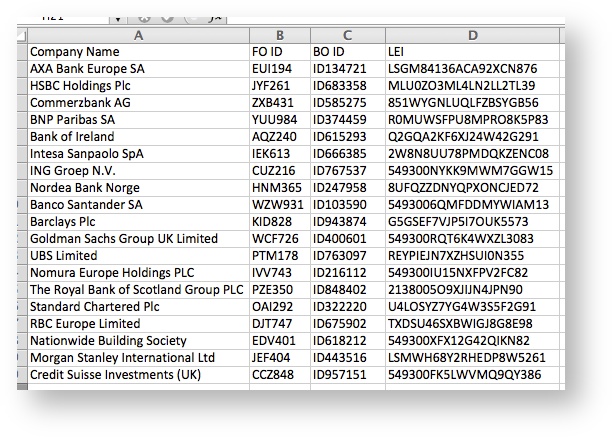Click LEI cell 'Q2GQA2KF6XJ24W42G291'

pyautogui.click(x=473, y=137)
